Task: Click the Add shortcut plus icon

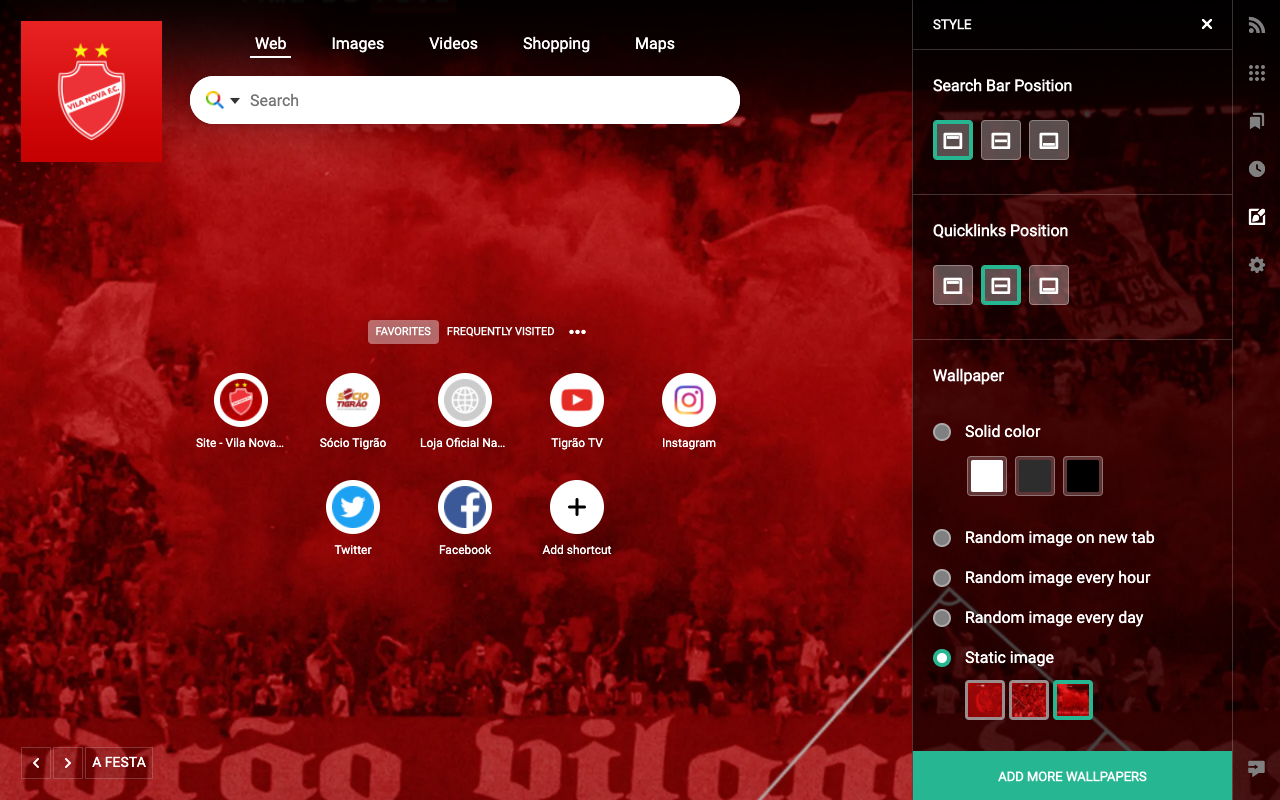Action: [577, 507]
